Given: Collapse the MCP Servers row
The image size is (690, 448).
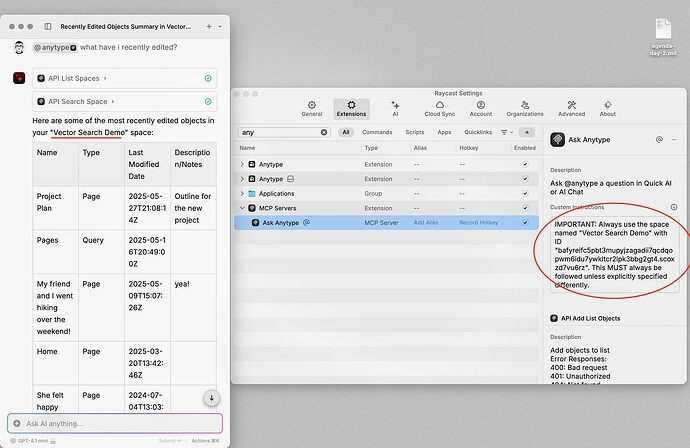Looking at the screenshot, I should [242, 208].
